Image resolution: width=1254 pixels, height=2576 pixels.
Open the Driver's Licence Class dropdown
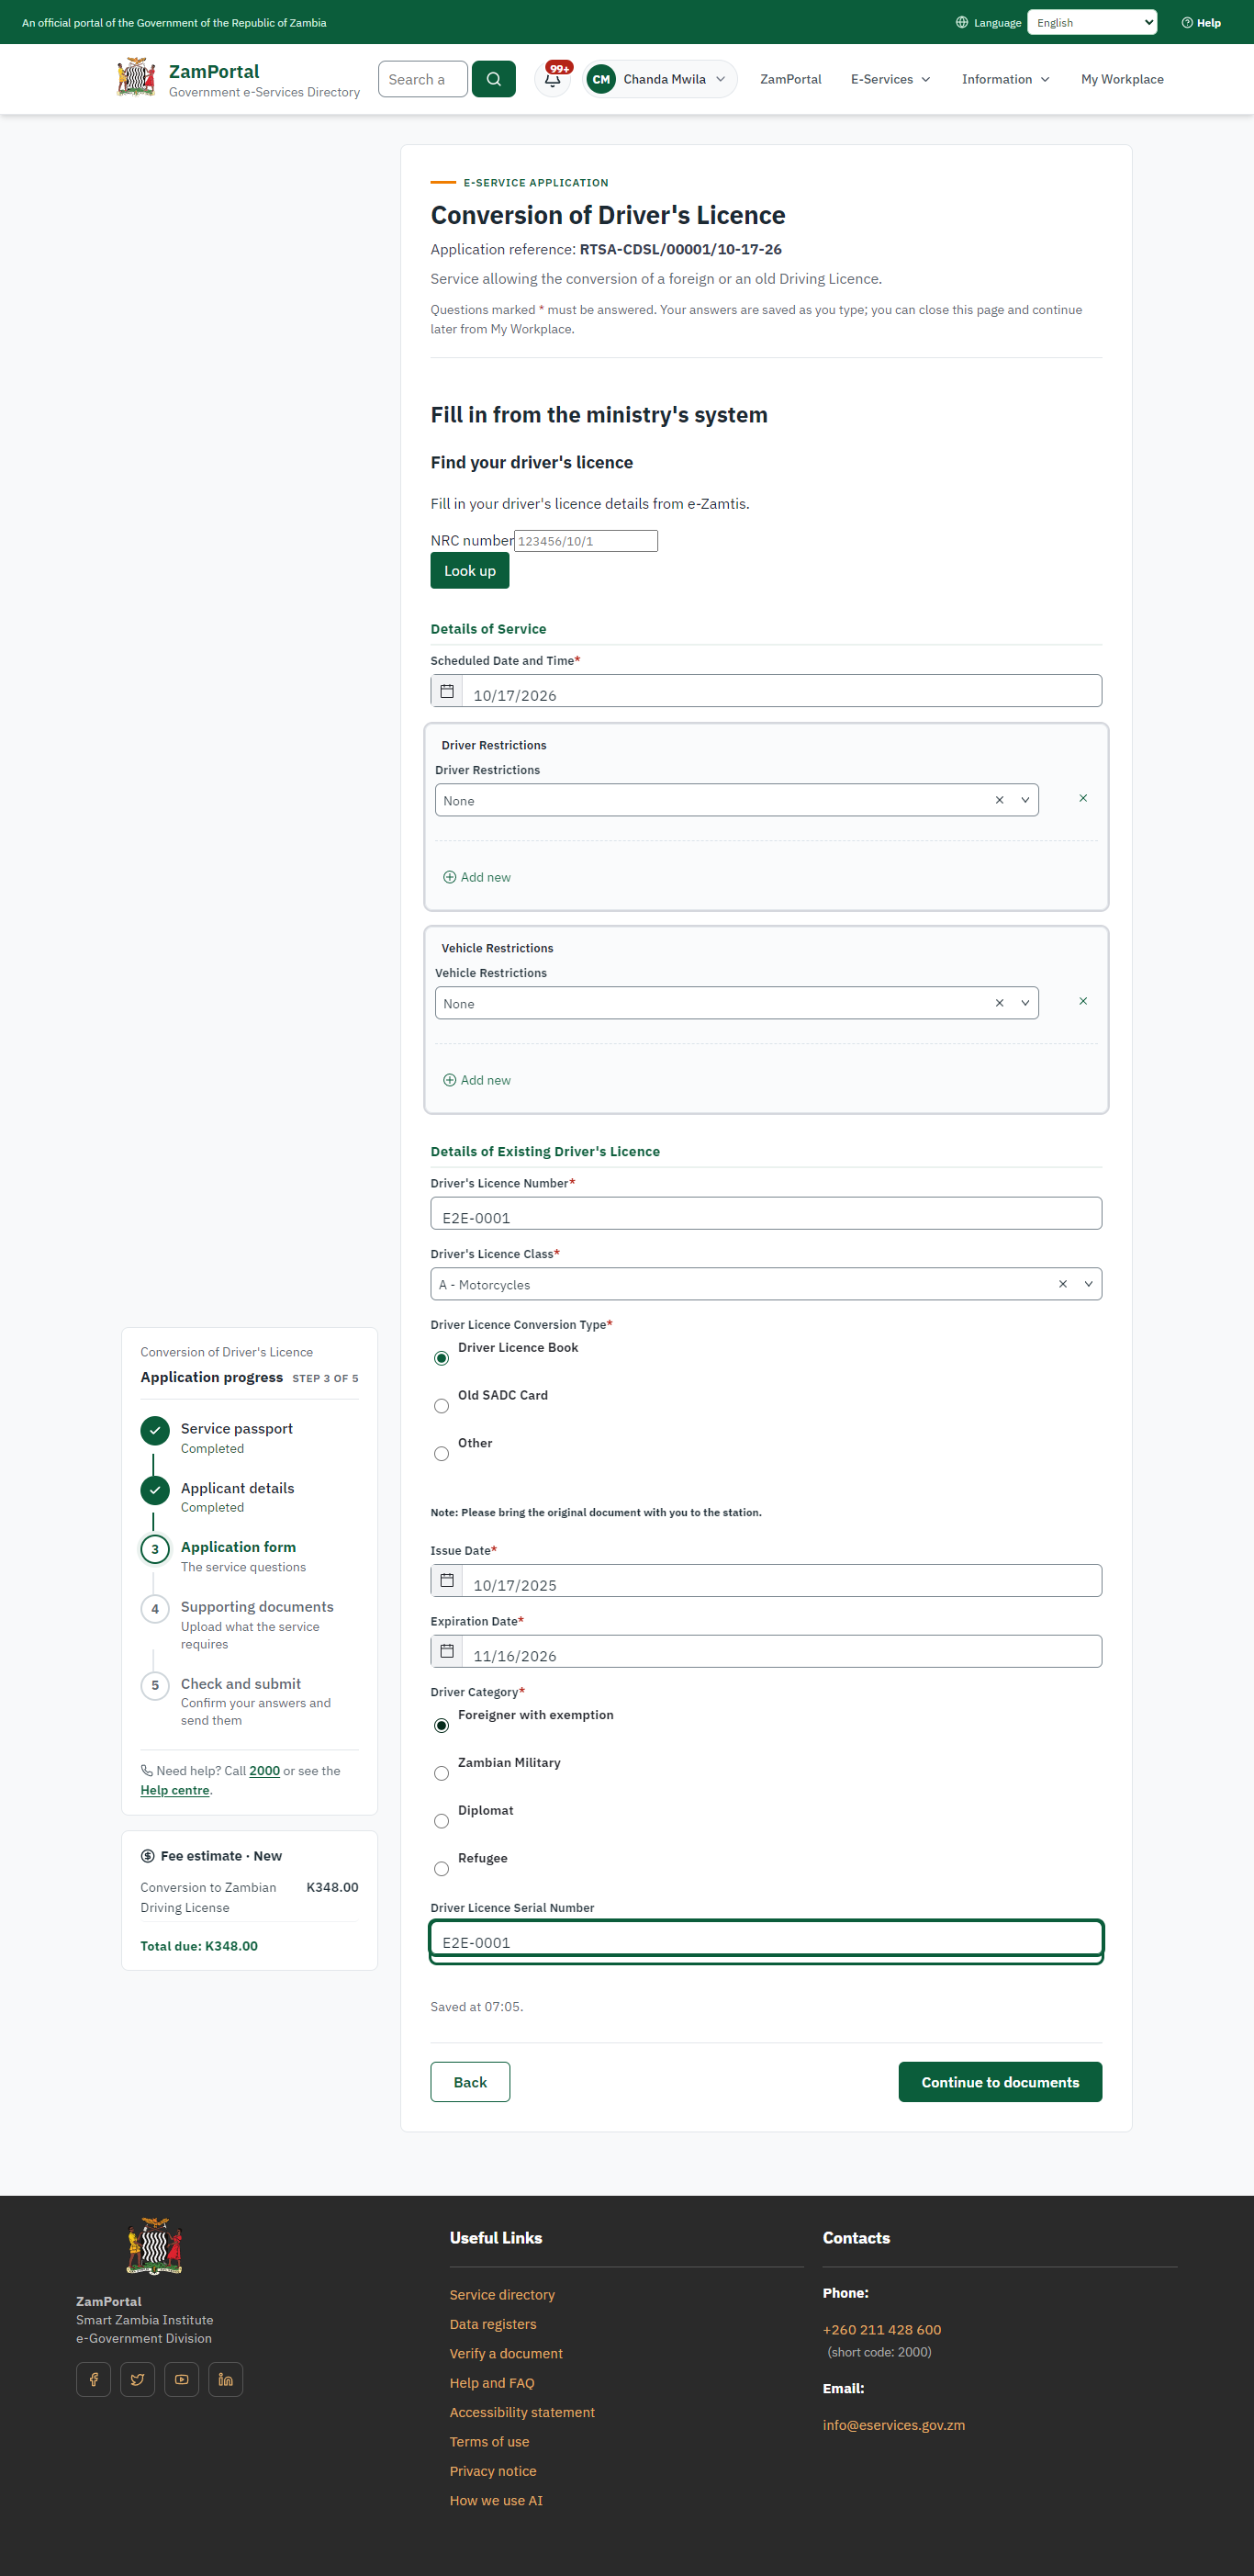point(766,1284)
